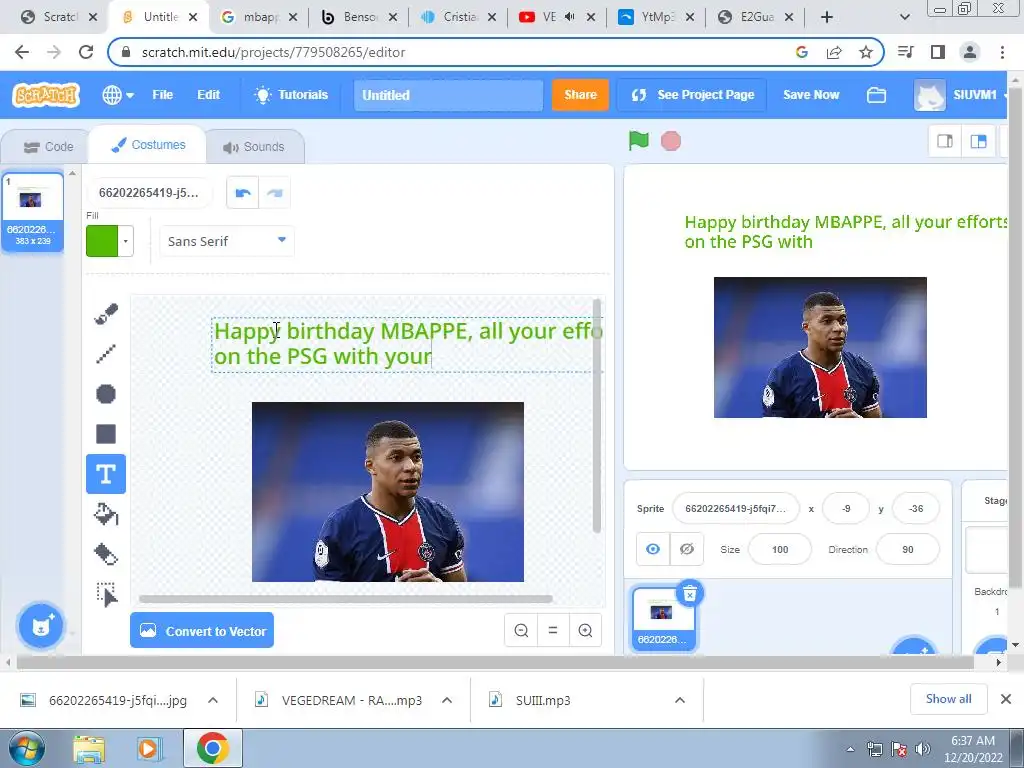Click the canvas vertical scrollbar
1024x768 pixels.
point(596,415)
